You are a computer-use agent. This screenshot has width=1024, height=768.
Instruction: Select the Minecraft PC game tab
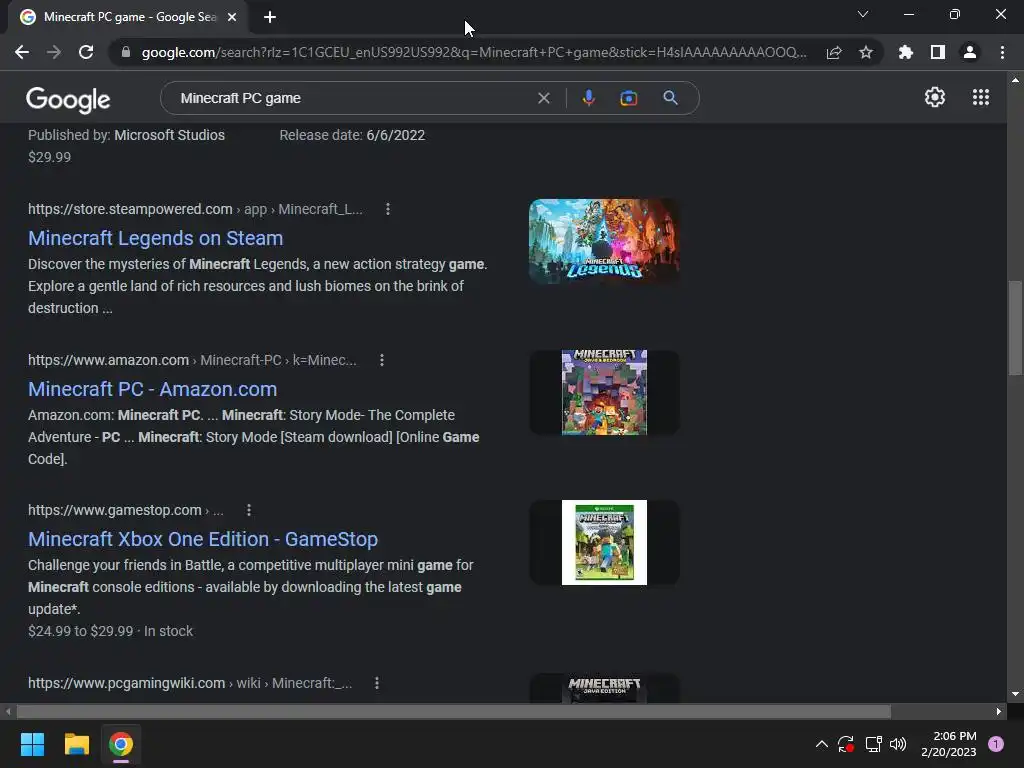(x=127, y=17)
